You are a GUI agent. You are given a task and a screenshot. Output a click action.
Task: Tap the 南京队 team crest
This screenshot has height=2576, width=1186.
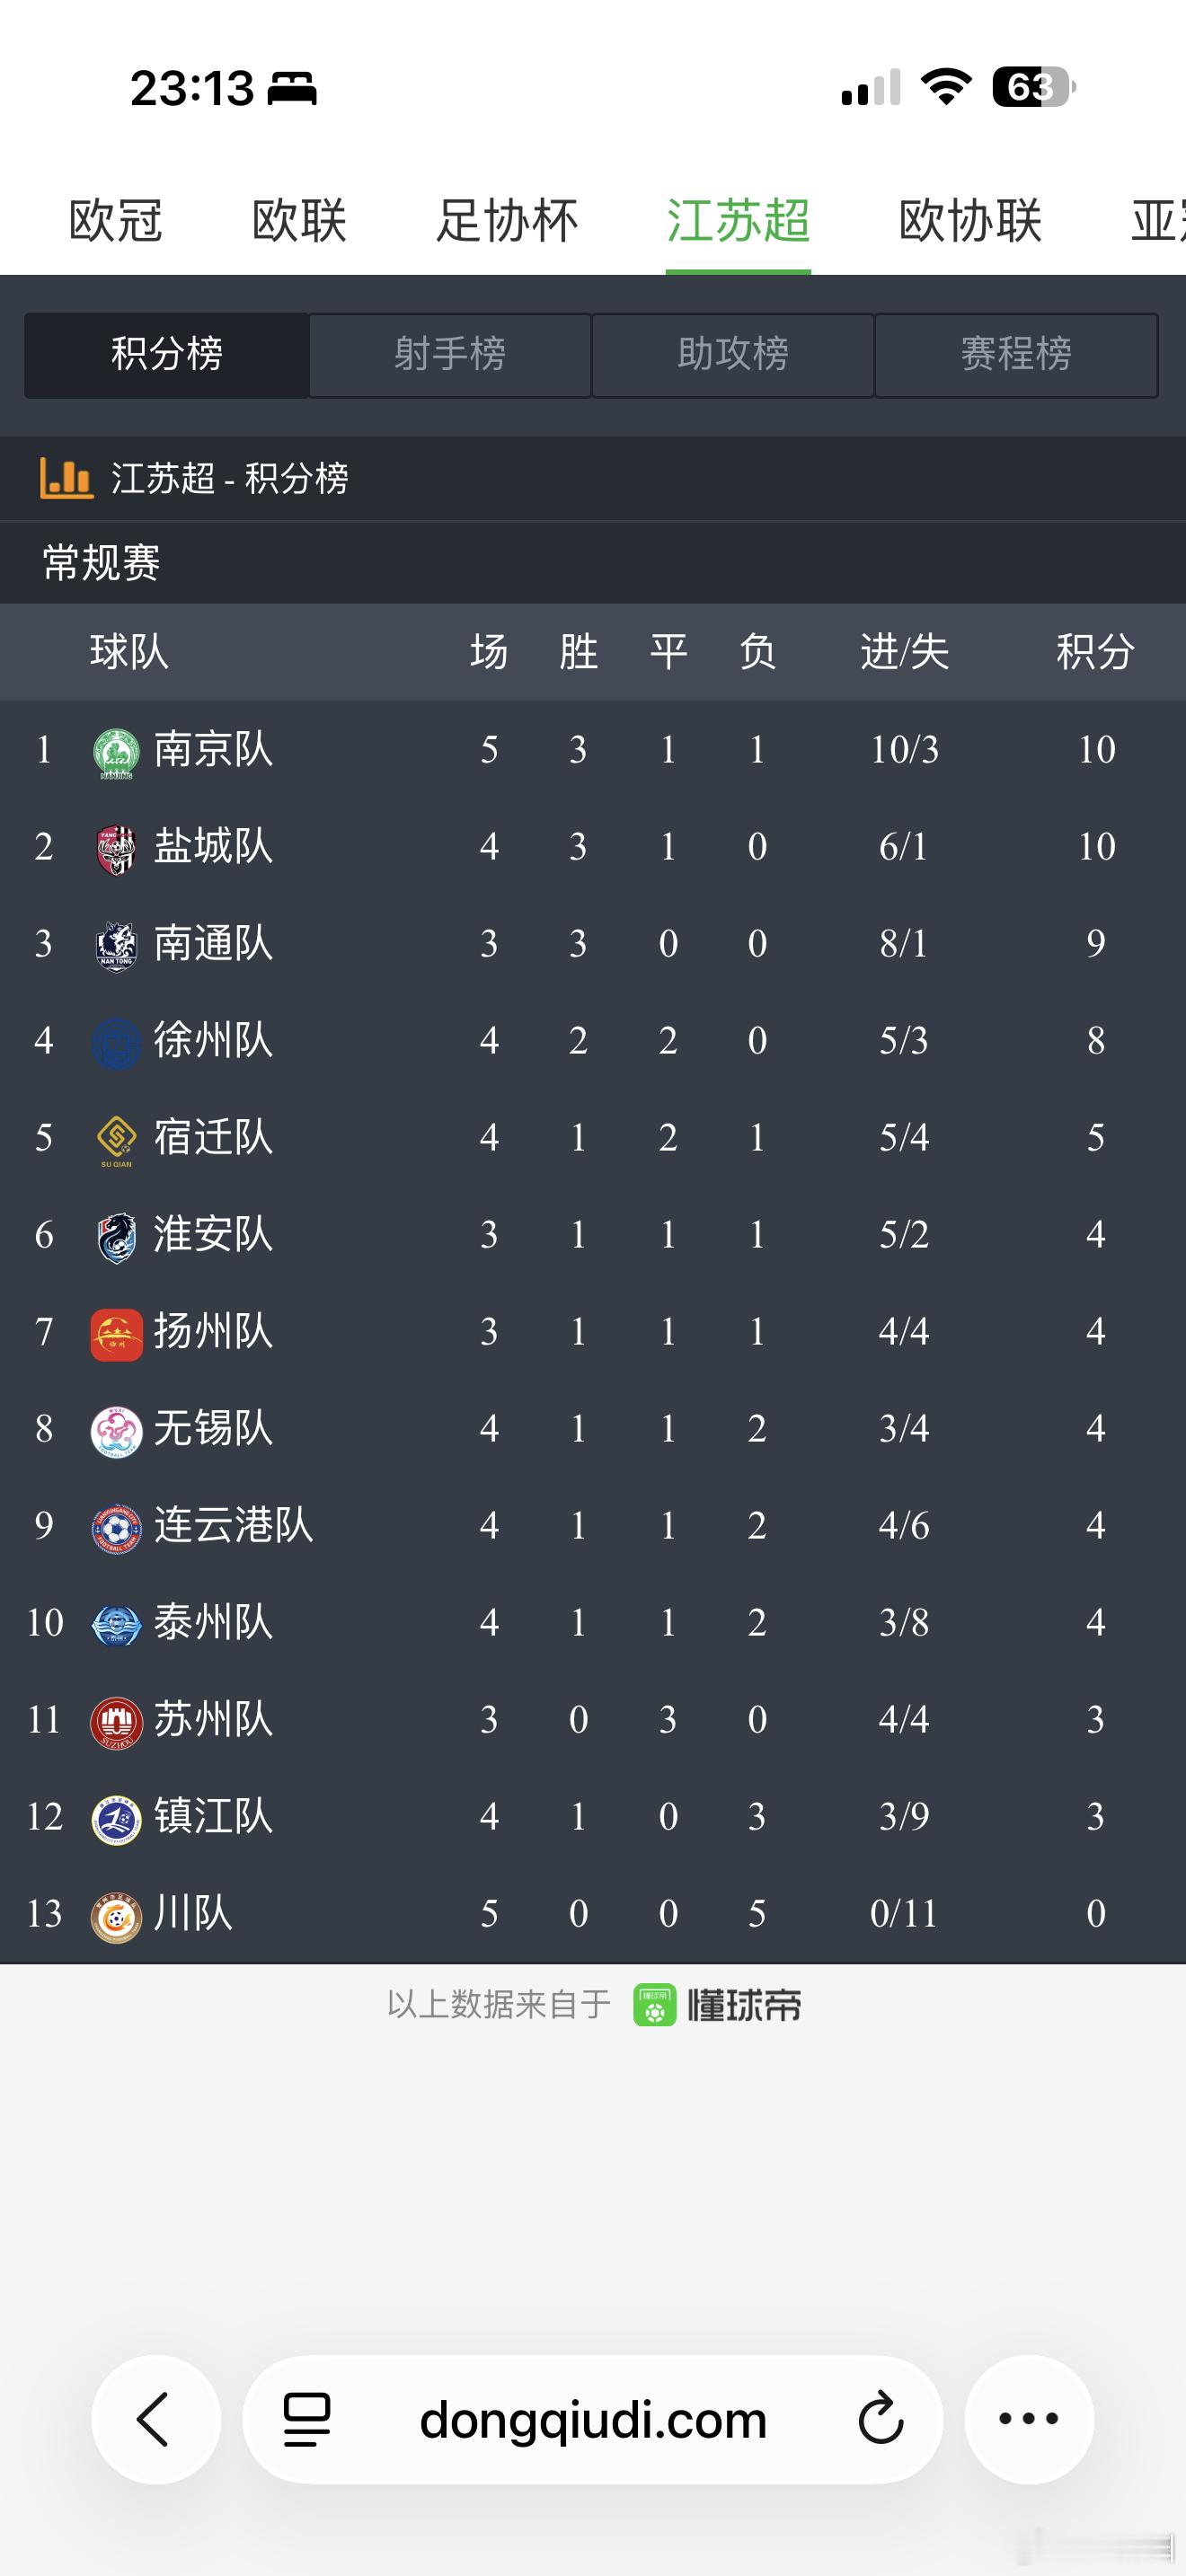point(116,752)
